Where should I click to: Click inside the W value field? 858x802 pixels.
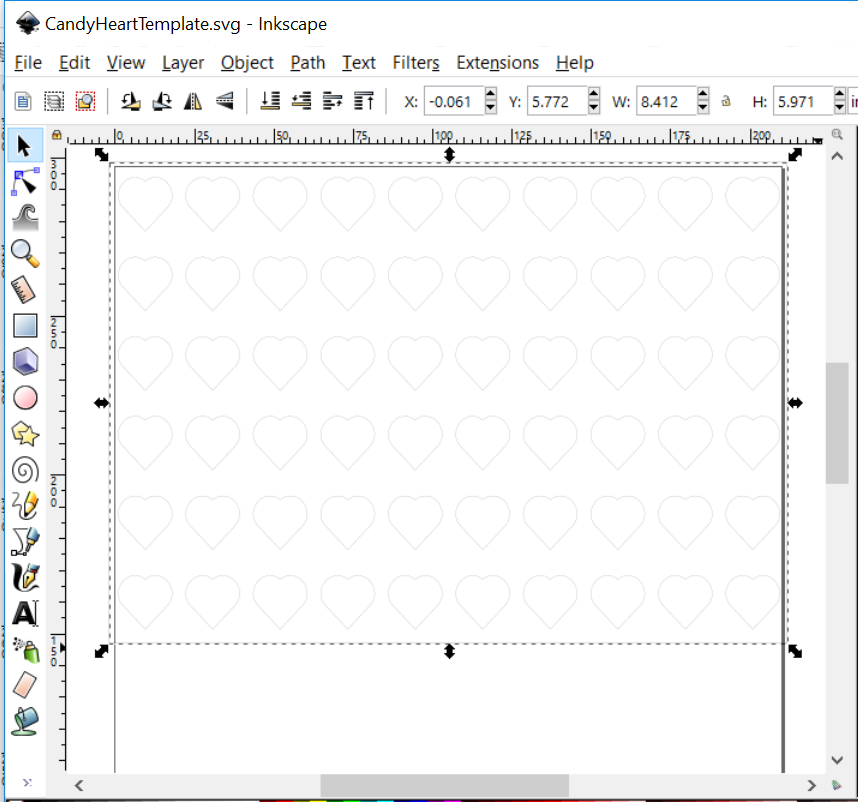point(665,101)
